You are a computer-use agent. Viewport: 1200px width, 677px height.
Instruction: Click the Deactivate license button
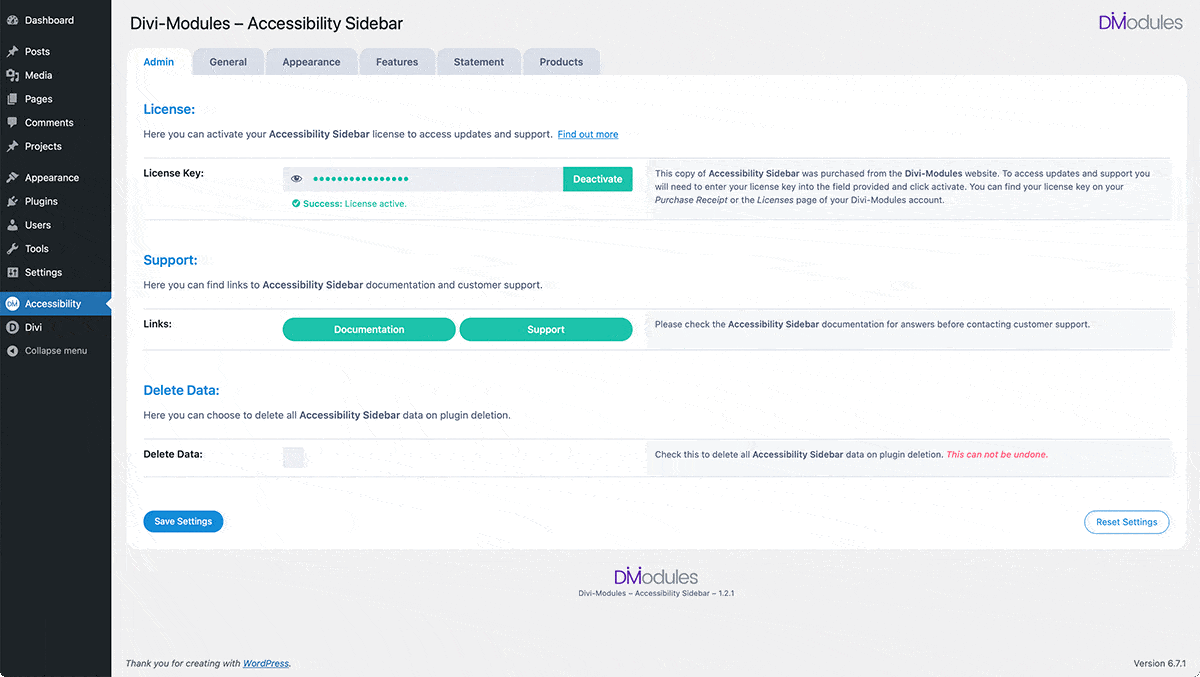[x=597, y=178]
